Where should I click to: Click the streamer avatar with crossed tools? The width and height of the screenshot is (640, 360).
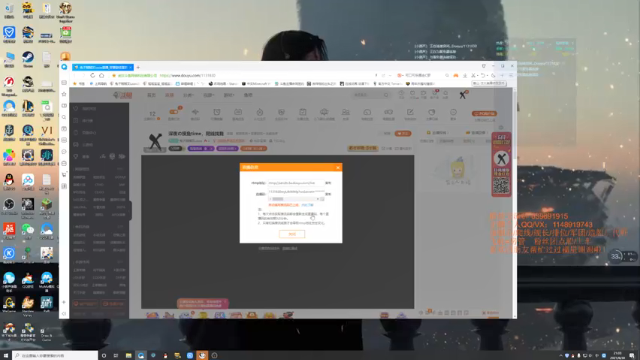click(155, 142)
